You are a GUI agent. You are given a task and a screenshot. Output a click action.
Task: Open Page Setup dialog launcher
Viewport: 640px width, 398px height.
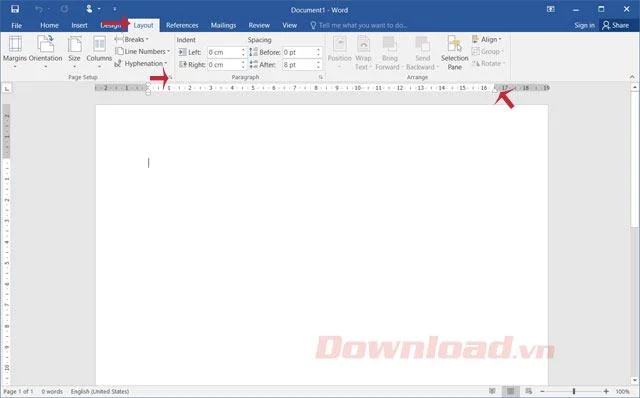[171, 77]
